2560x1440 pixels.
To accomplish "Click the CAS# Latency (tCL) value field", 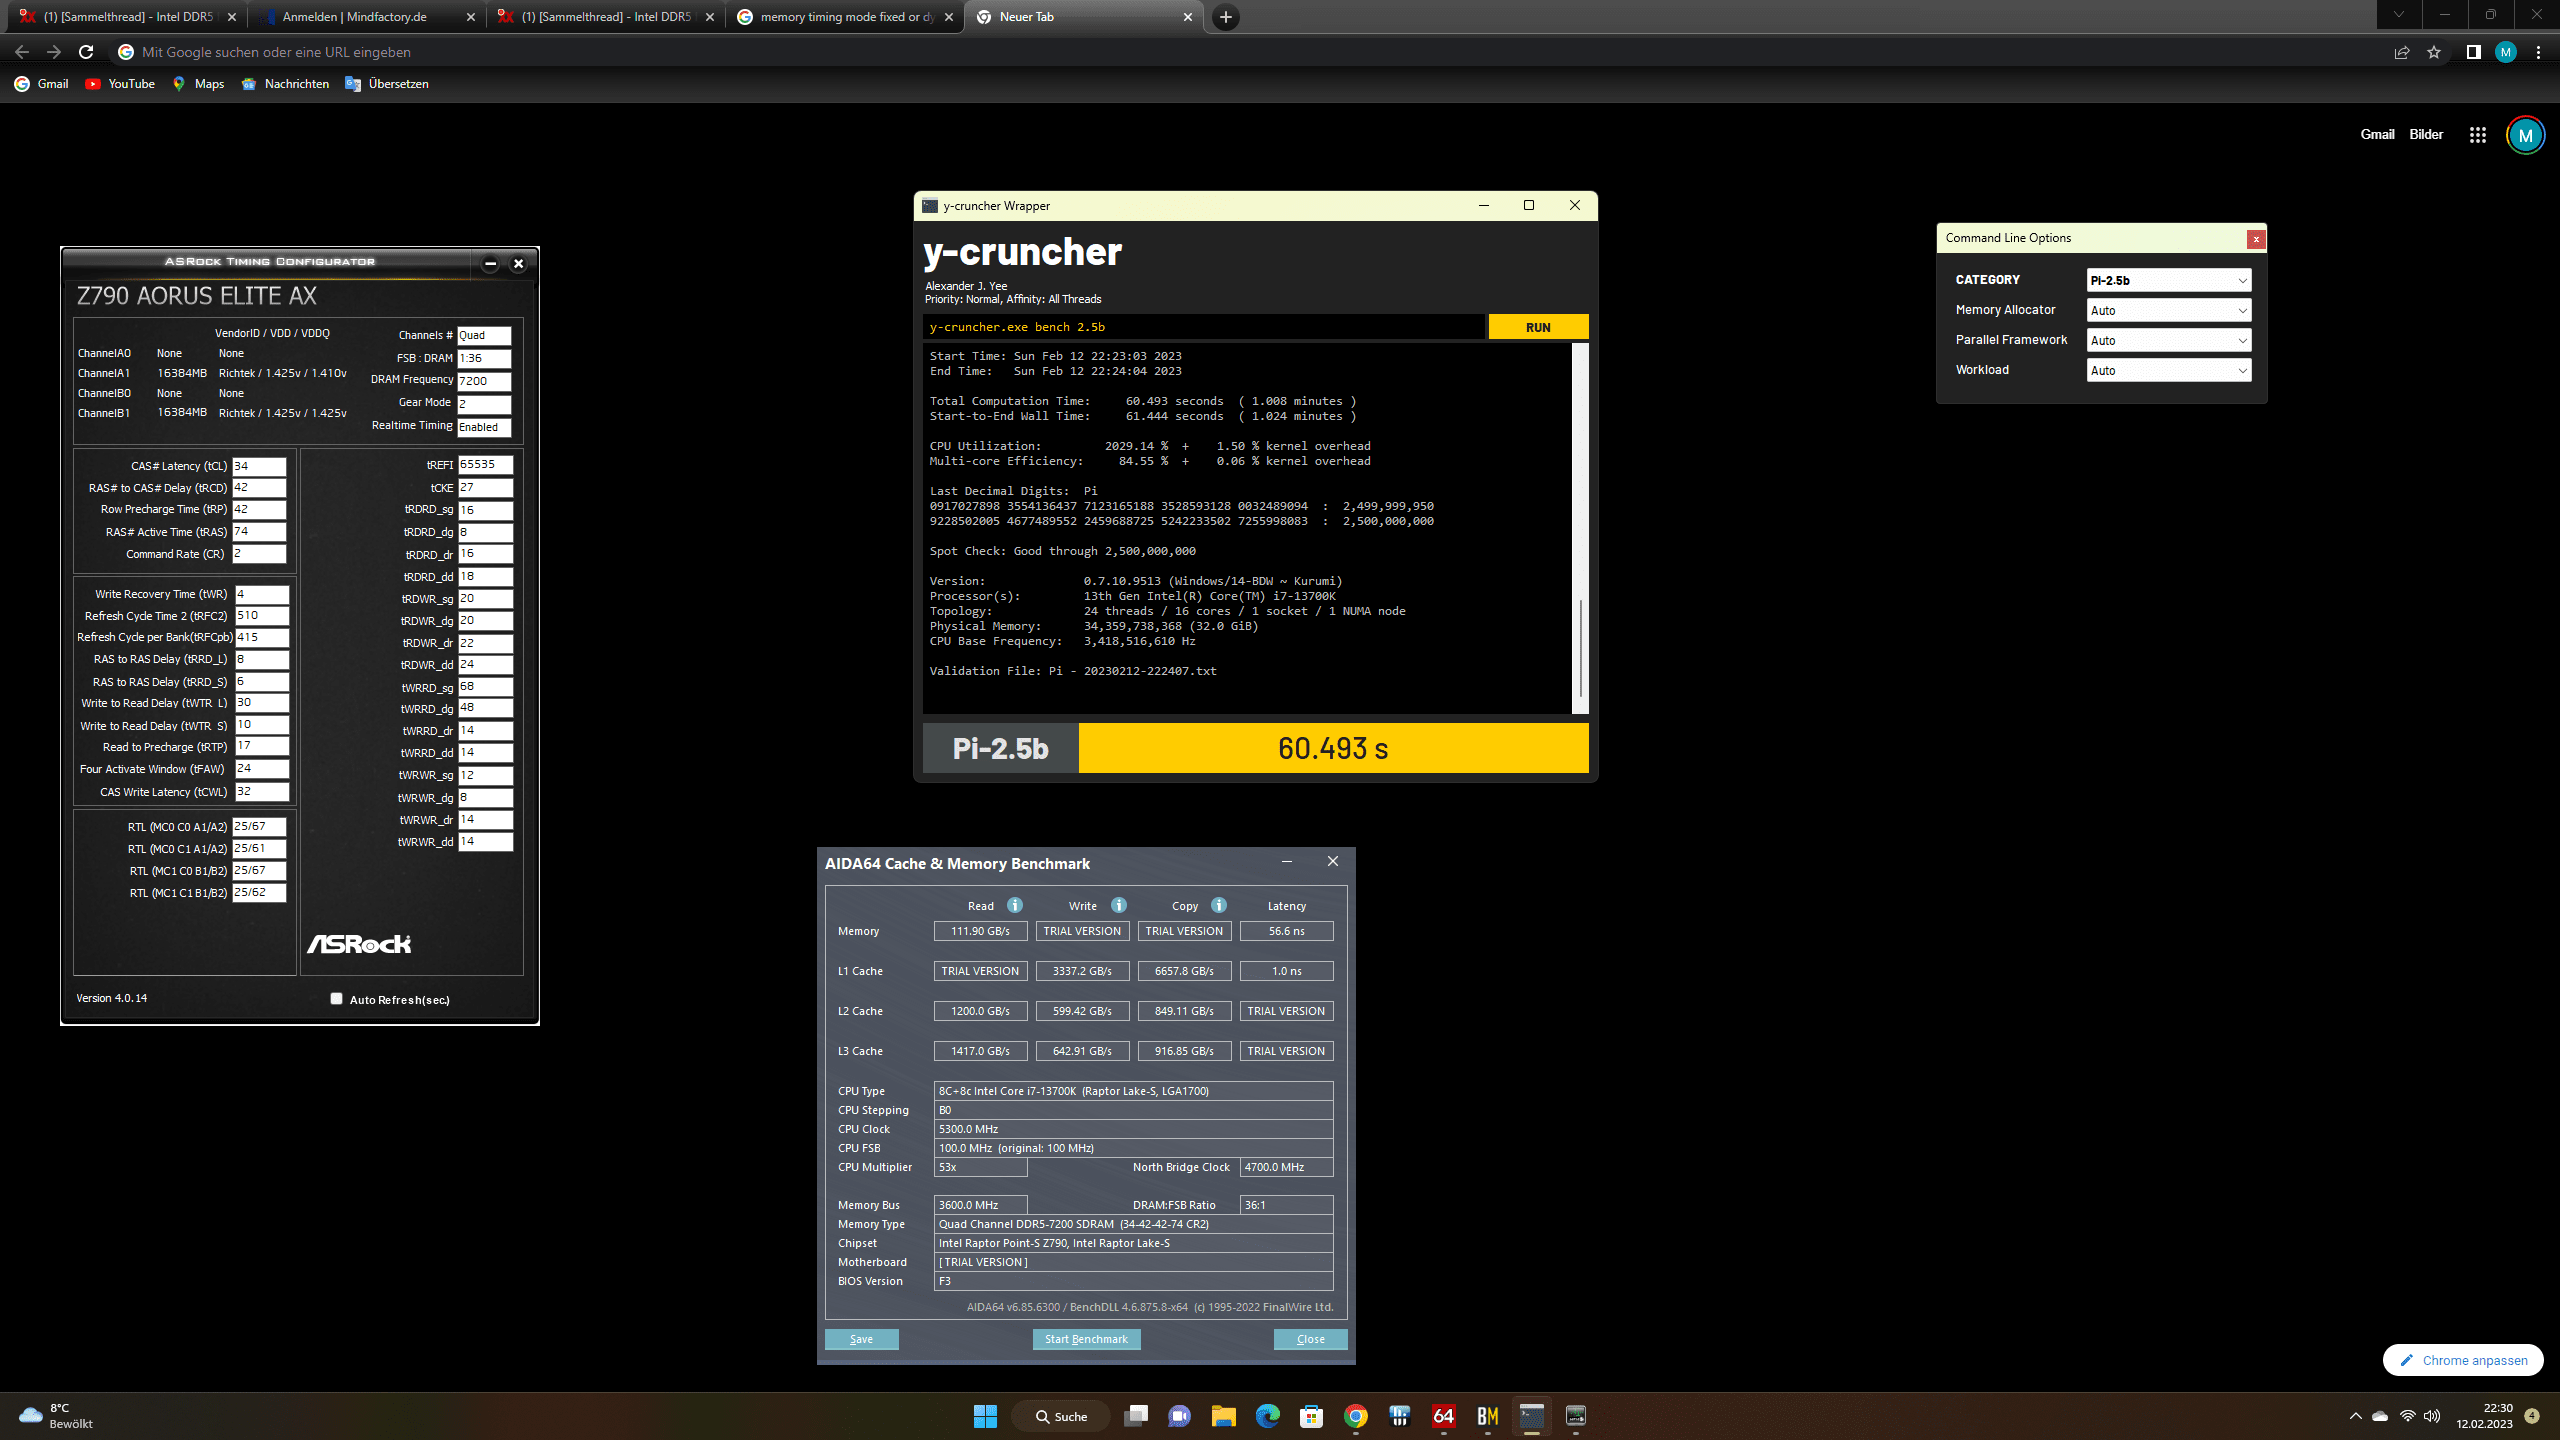I will click(x=259, y=466).
